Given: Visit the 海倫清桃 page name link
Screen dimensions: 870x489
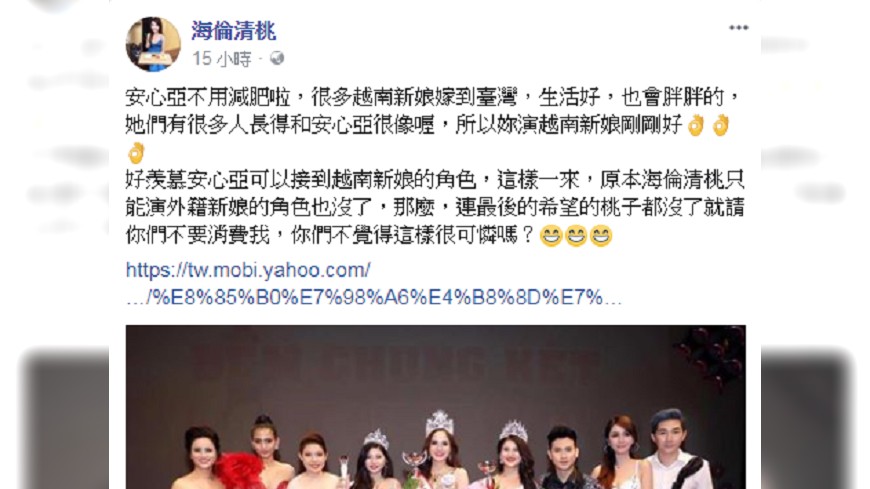Looking at the screenshot, I should [234, 31].
